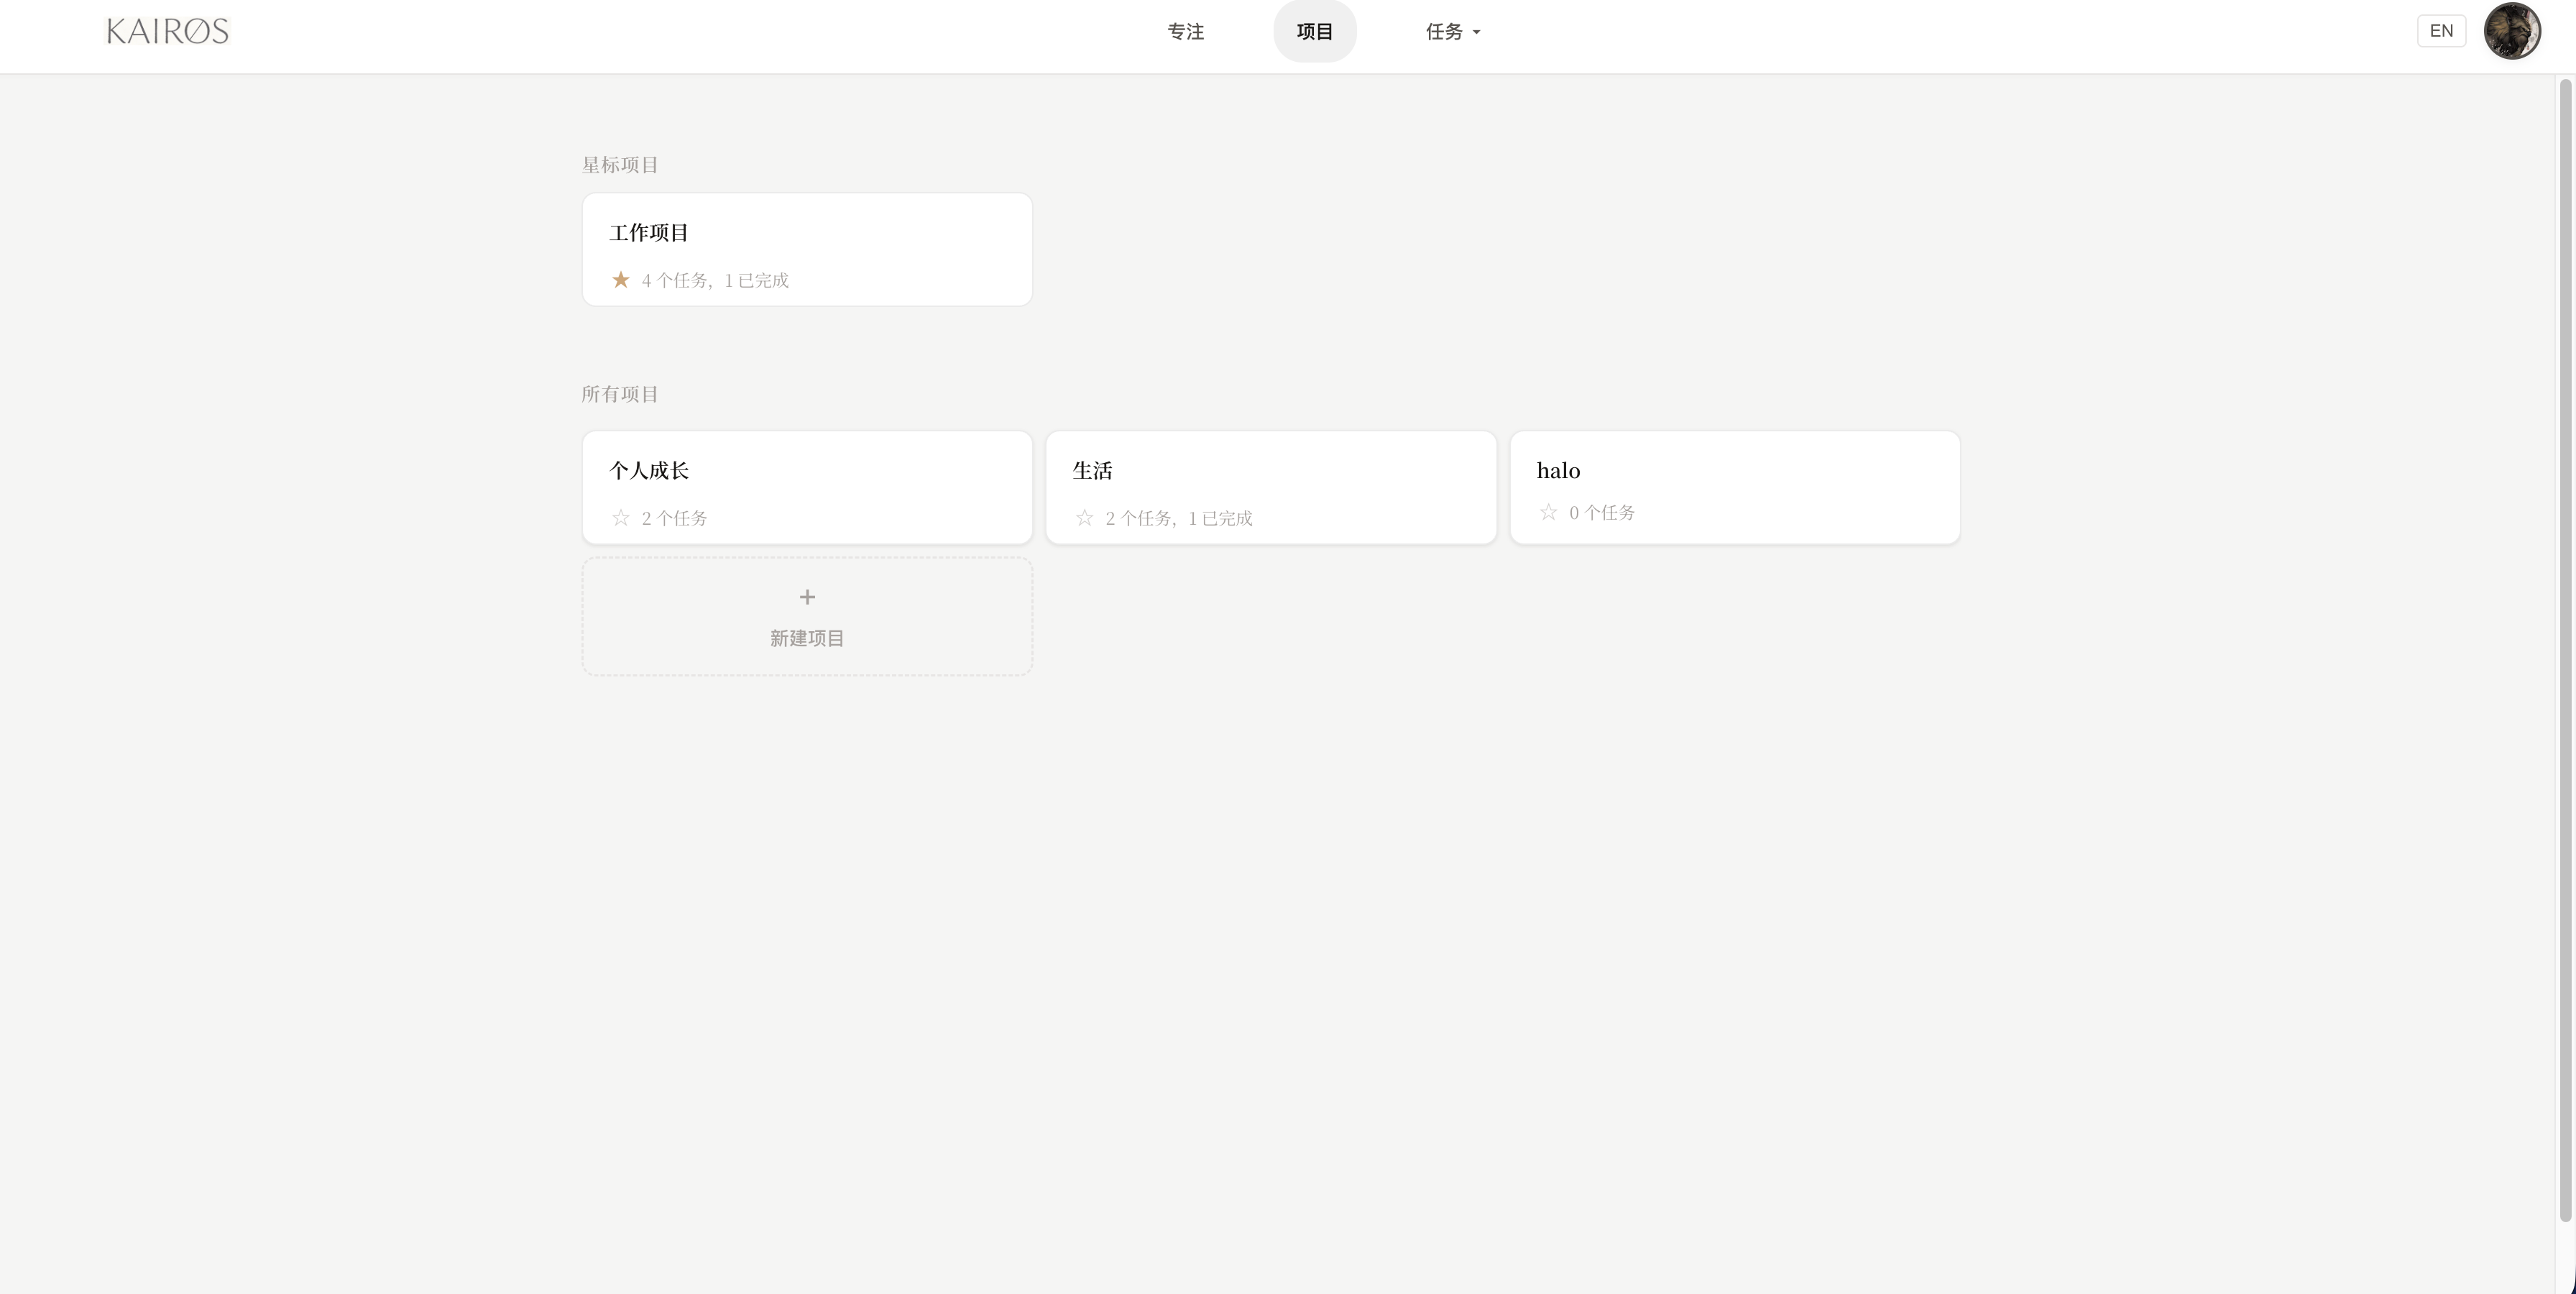This screenshot has height=1294, width=2576.
Task: Click the KAIROS logo
Action: click(x=168, y=31)
